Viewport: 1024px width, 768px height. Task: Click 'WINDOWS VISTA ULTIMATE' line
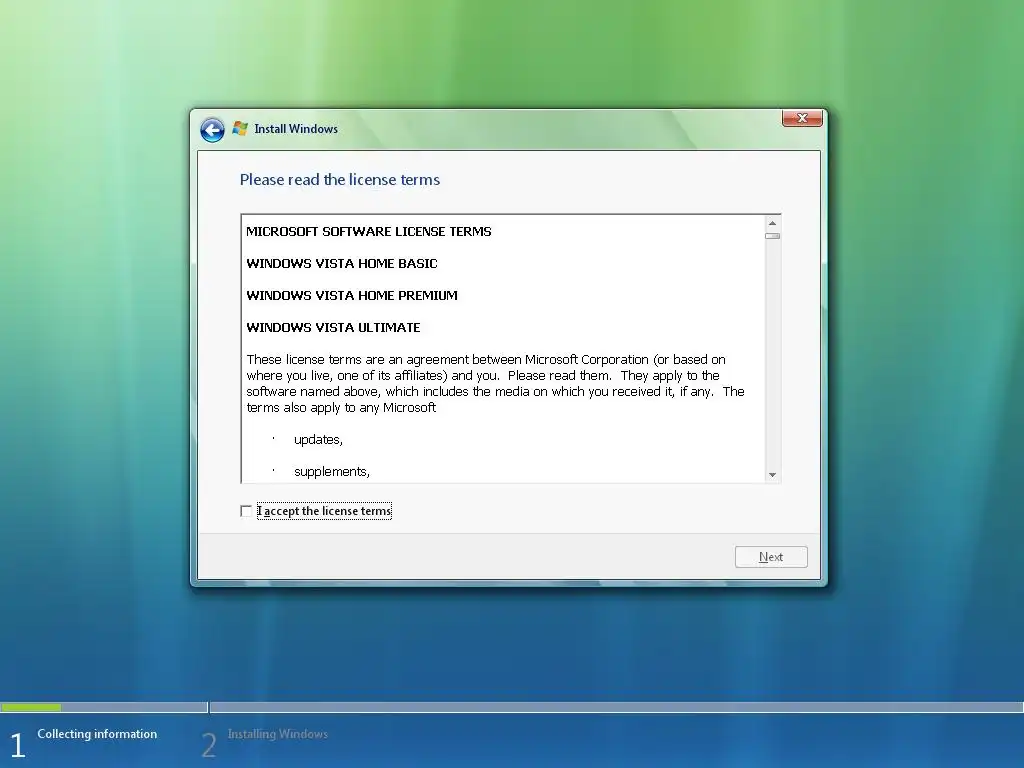(333, 328)
